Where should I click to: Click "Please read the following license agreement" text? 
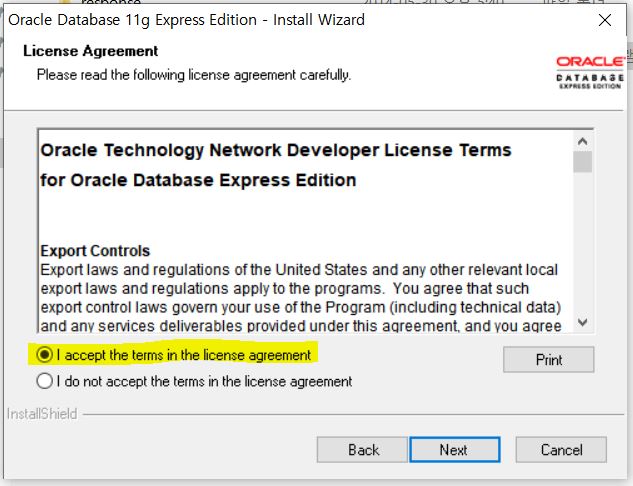tap(194, 75)
